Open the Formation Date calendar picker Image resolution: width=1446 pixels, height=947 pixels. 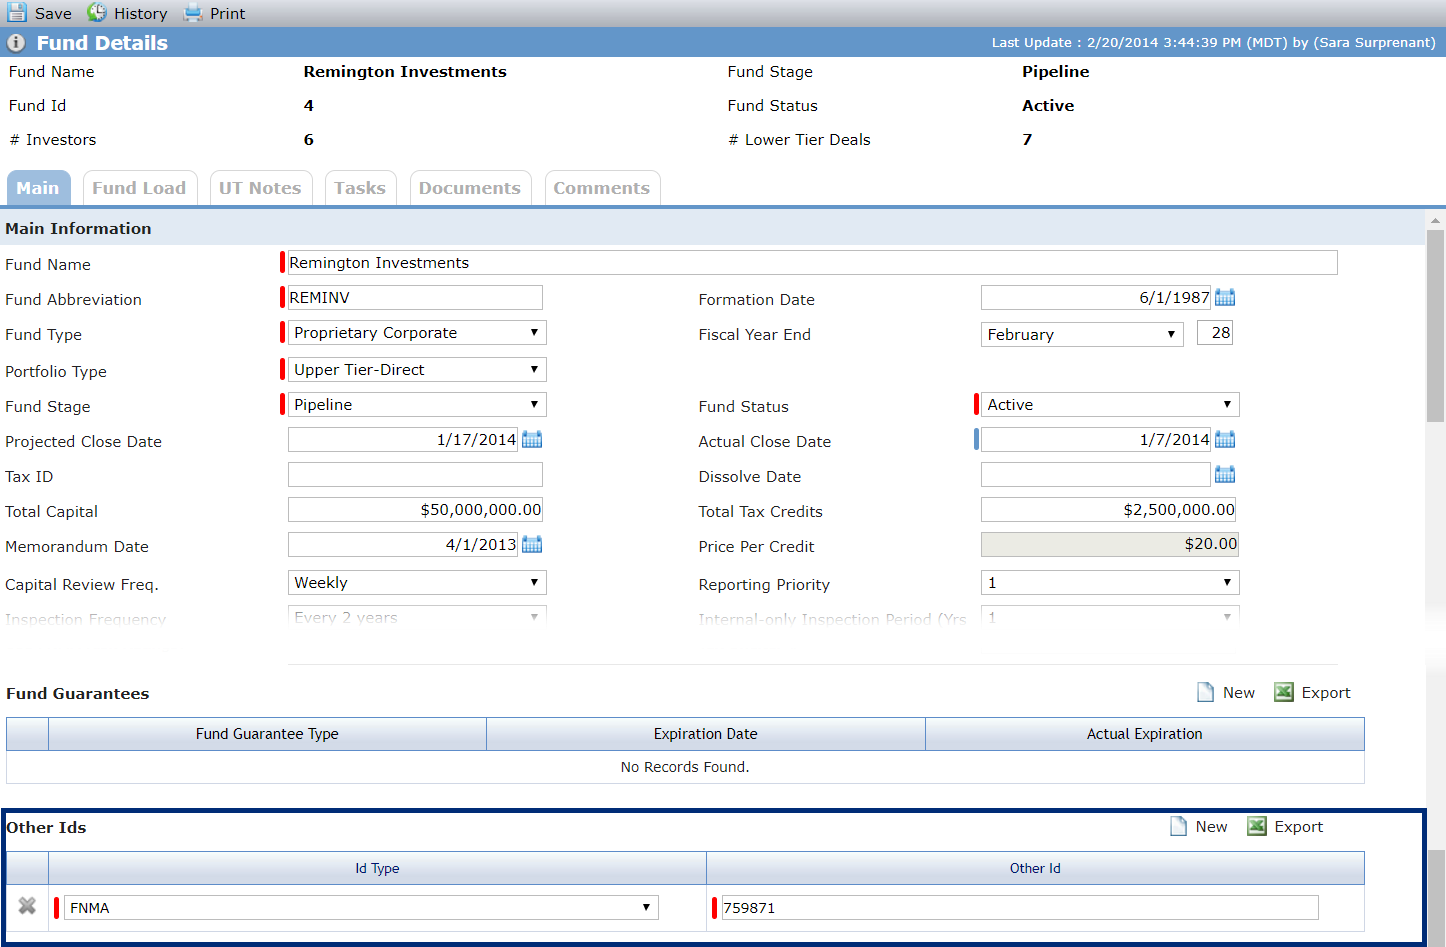tap(1225, 297)
